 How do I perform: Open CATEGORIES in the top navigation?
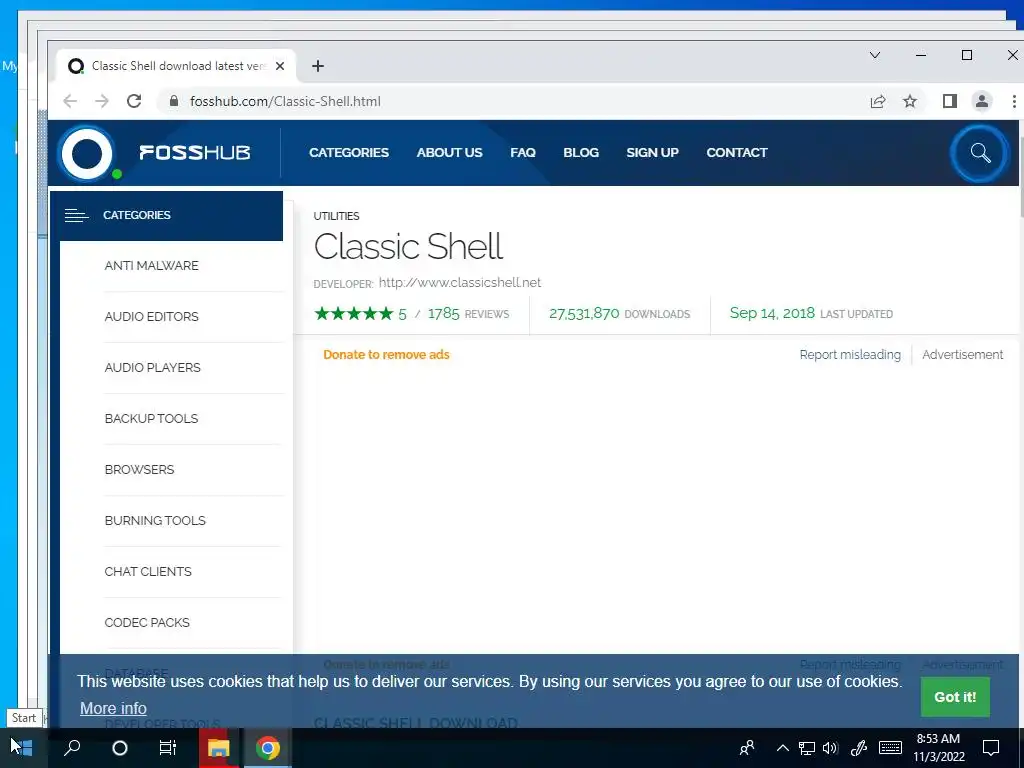(x=349, y=153)
